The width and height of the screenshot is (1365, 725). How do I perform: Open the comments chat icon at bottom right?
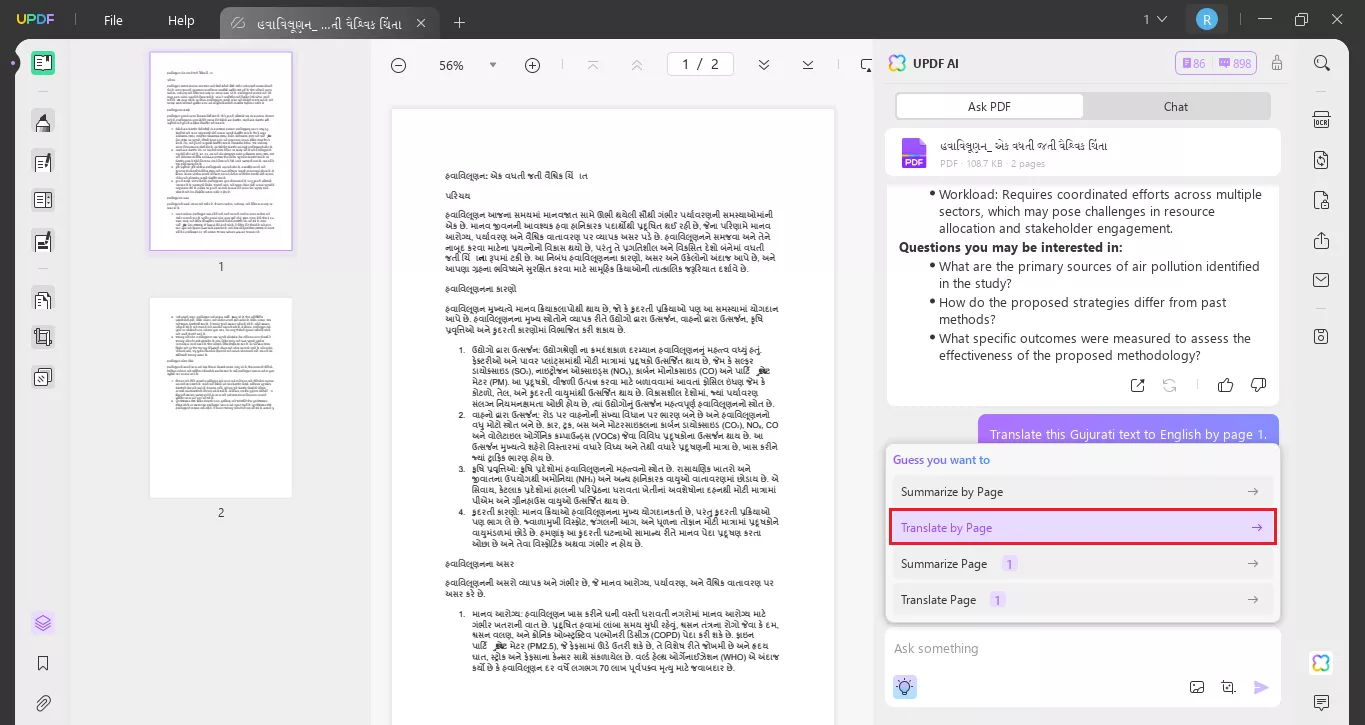click(x=1322, y=703)
